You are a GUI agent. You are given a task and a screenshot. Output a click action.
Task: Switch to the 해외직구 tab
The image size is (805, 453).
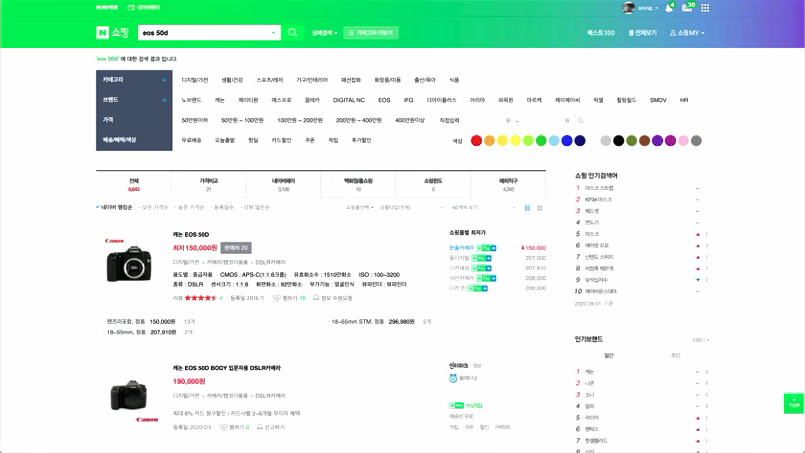[508, 184]
